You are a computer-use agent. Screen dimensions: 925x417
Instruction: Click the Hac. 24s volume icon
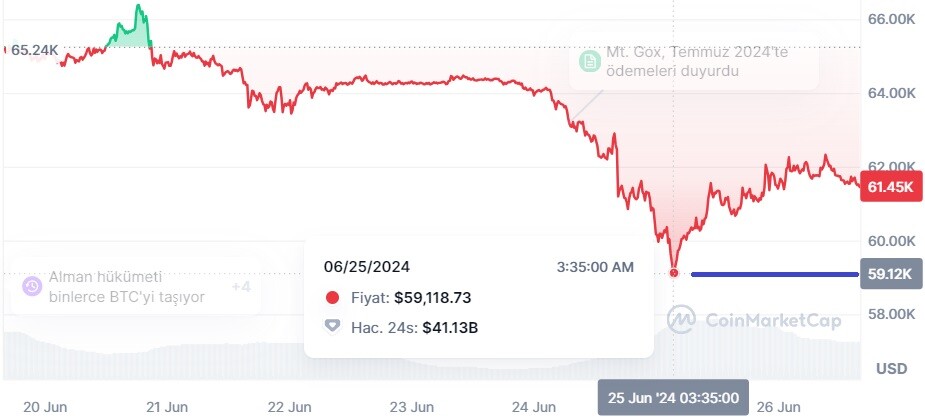click(x=333, y=326)
